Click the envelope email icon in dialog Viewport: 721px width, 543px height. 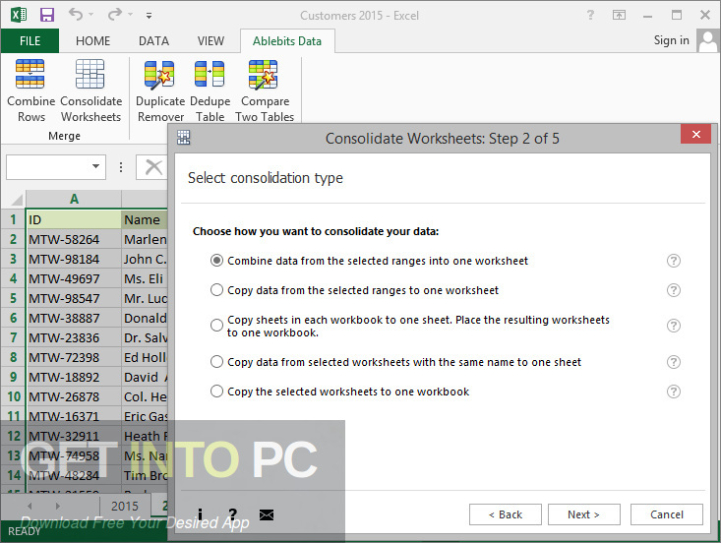tap(266, 514)
